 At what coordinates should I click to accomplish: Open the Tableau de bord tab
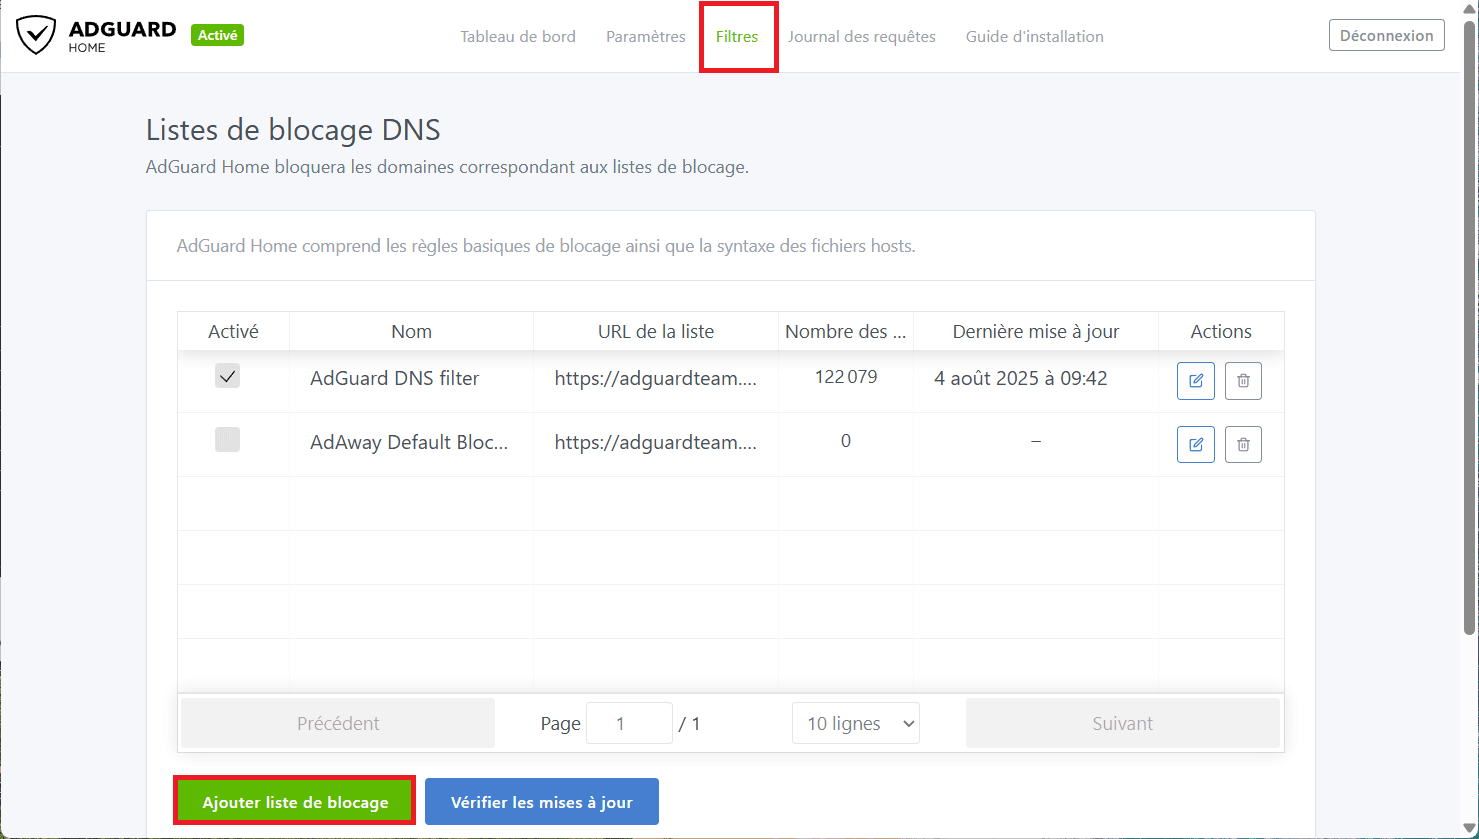pyautogui.click(x=518, y=36)
